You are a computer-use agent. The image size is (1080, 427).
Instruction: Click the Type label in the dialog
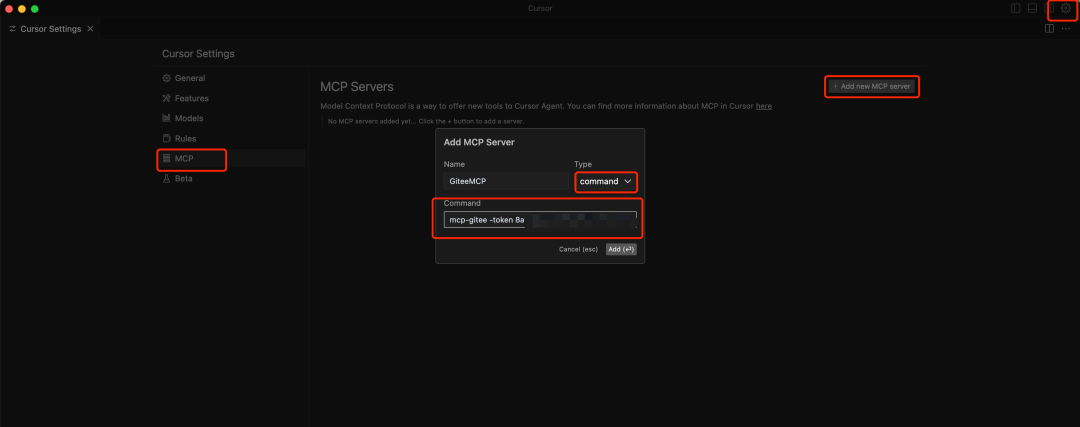tap(583, 164)
